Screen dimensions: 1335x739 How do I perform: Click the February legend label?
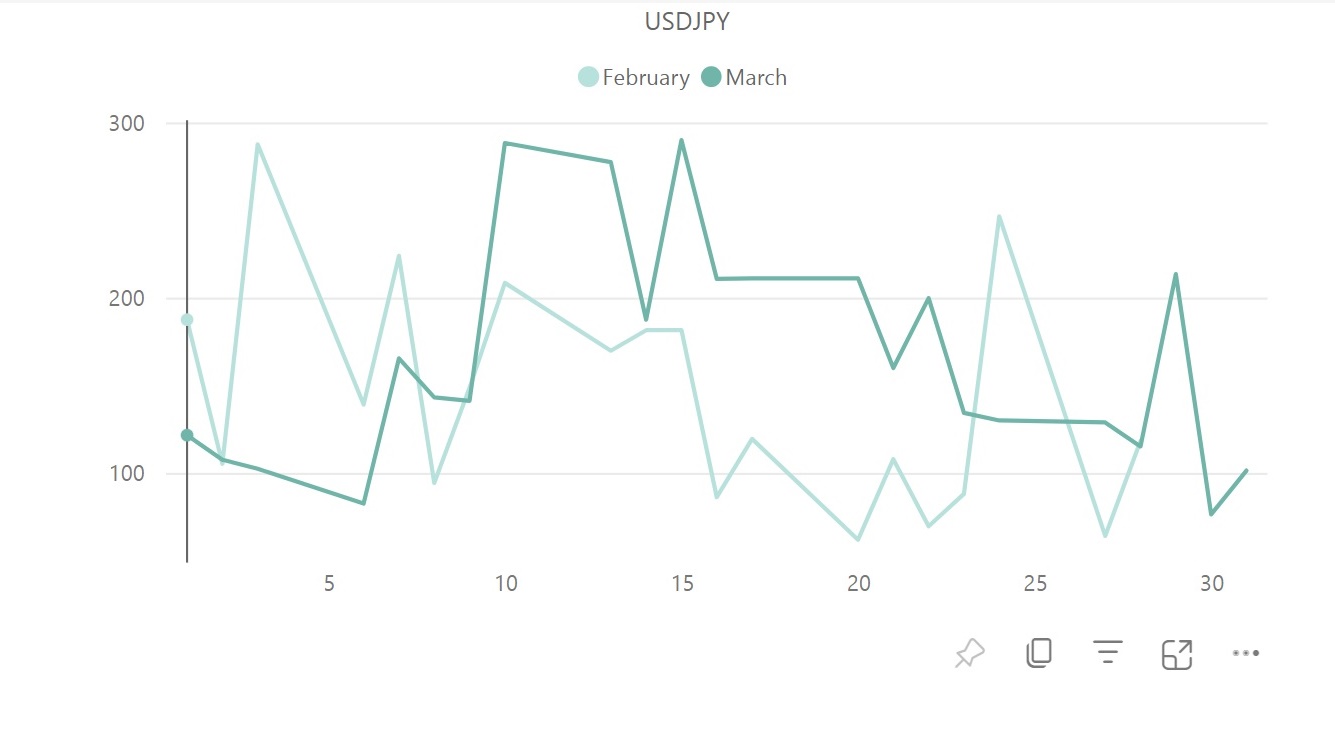tap(646, 78)
